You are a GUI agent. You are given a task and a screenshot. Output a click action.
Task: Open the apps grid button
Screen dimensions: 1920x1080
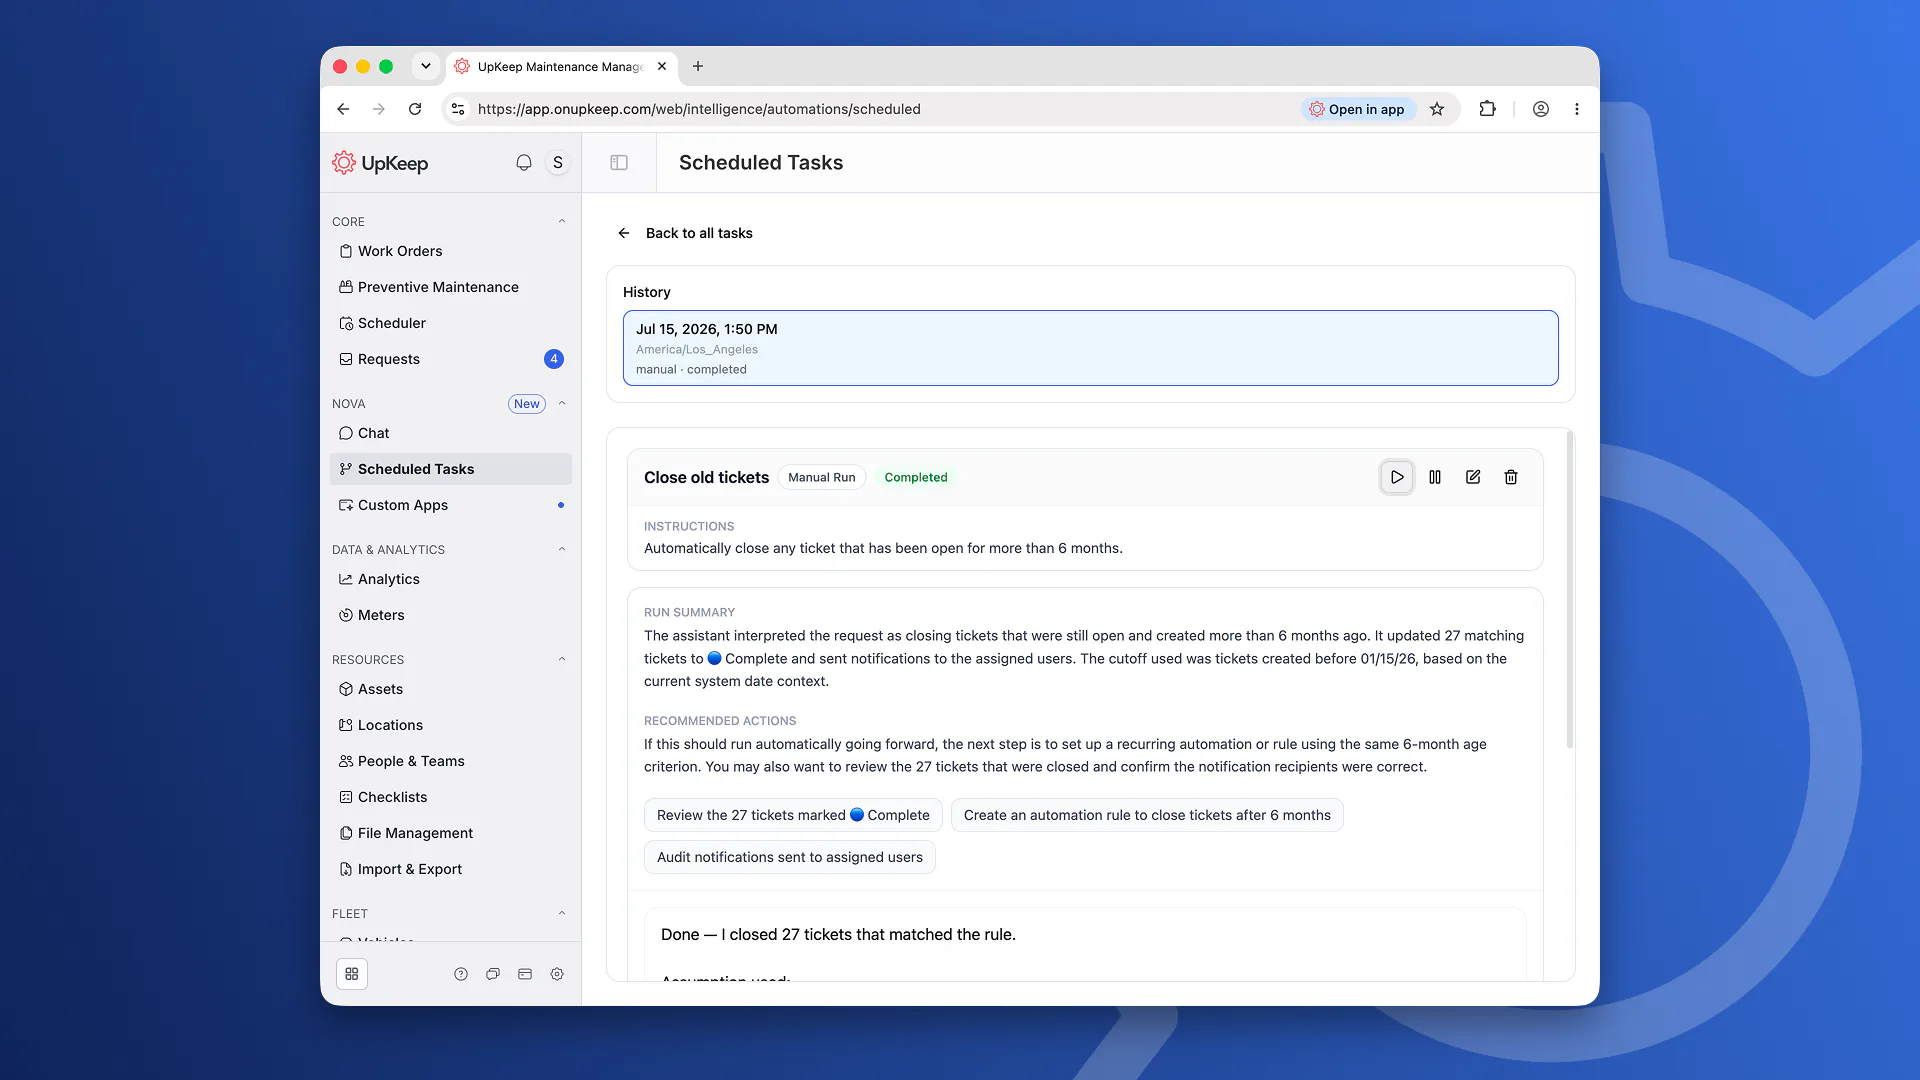coord(352,974)
